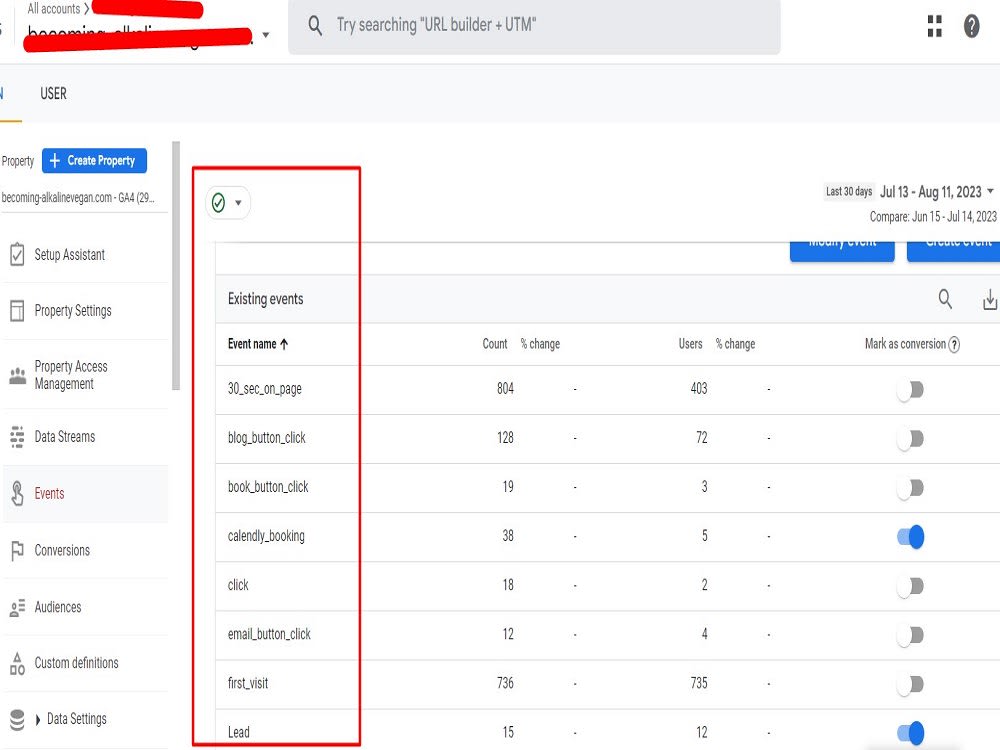Image resolution: width=1000 pixels, height=750 pixels.
Task: Click All accounts breadcrumb link
Action: point(54,8)
